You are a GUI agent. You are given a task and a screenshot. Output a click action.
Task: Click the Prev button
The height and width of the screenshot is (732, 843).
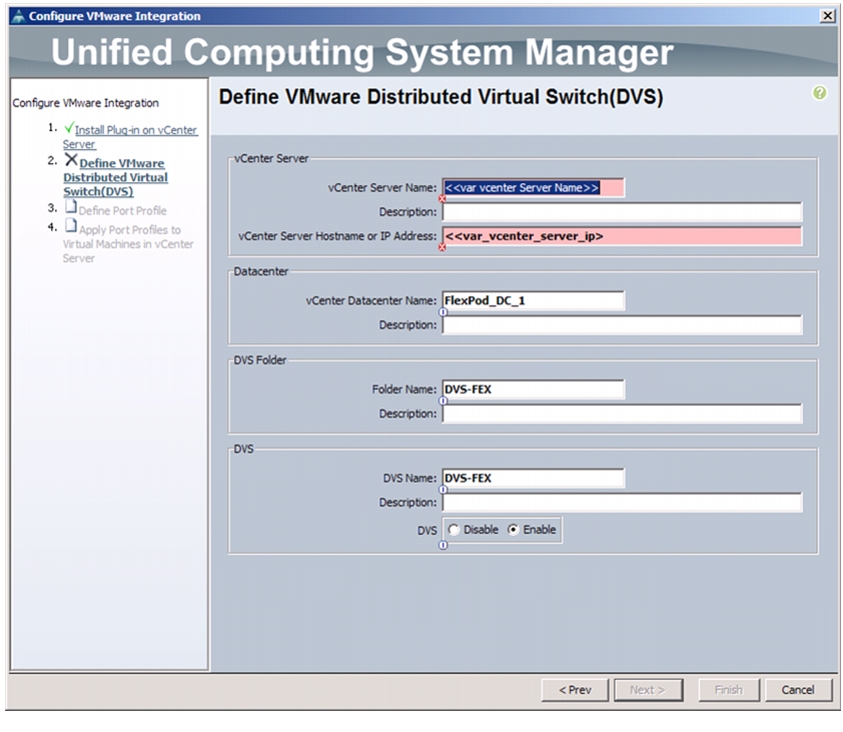(575, 690)
